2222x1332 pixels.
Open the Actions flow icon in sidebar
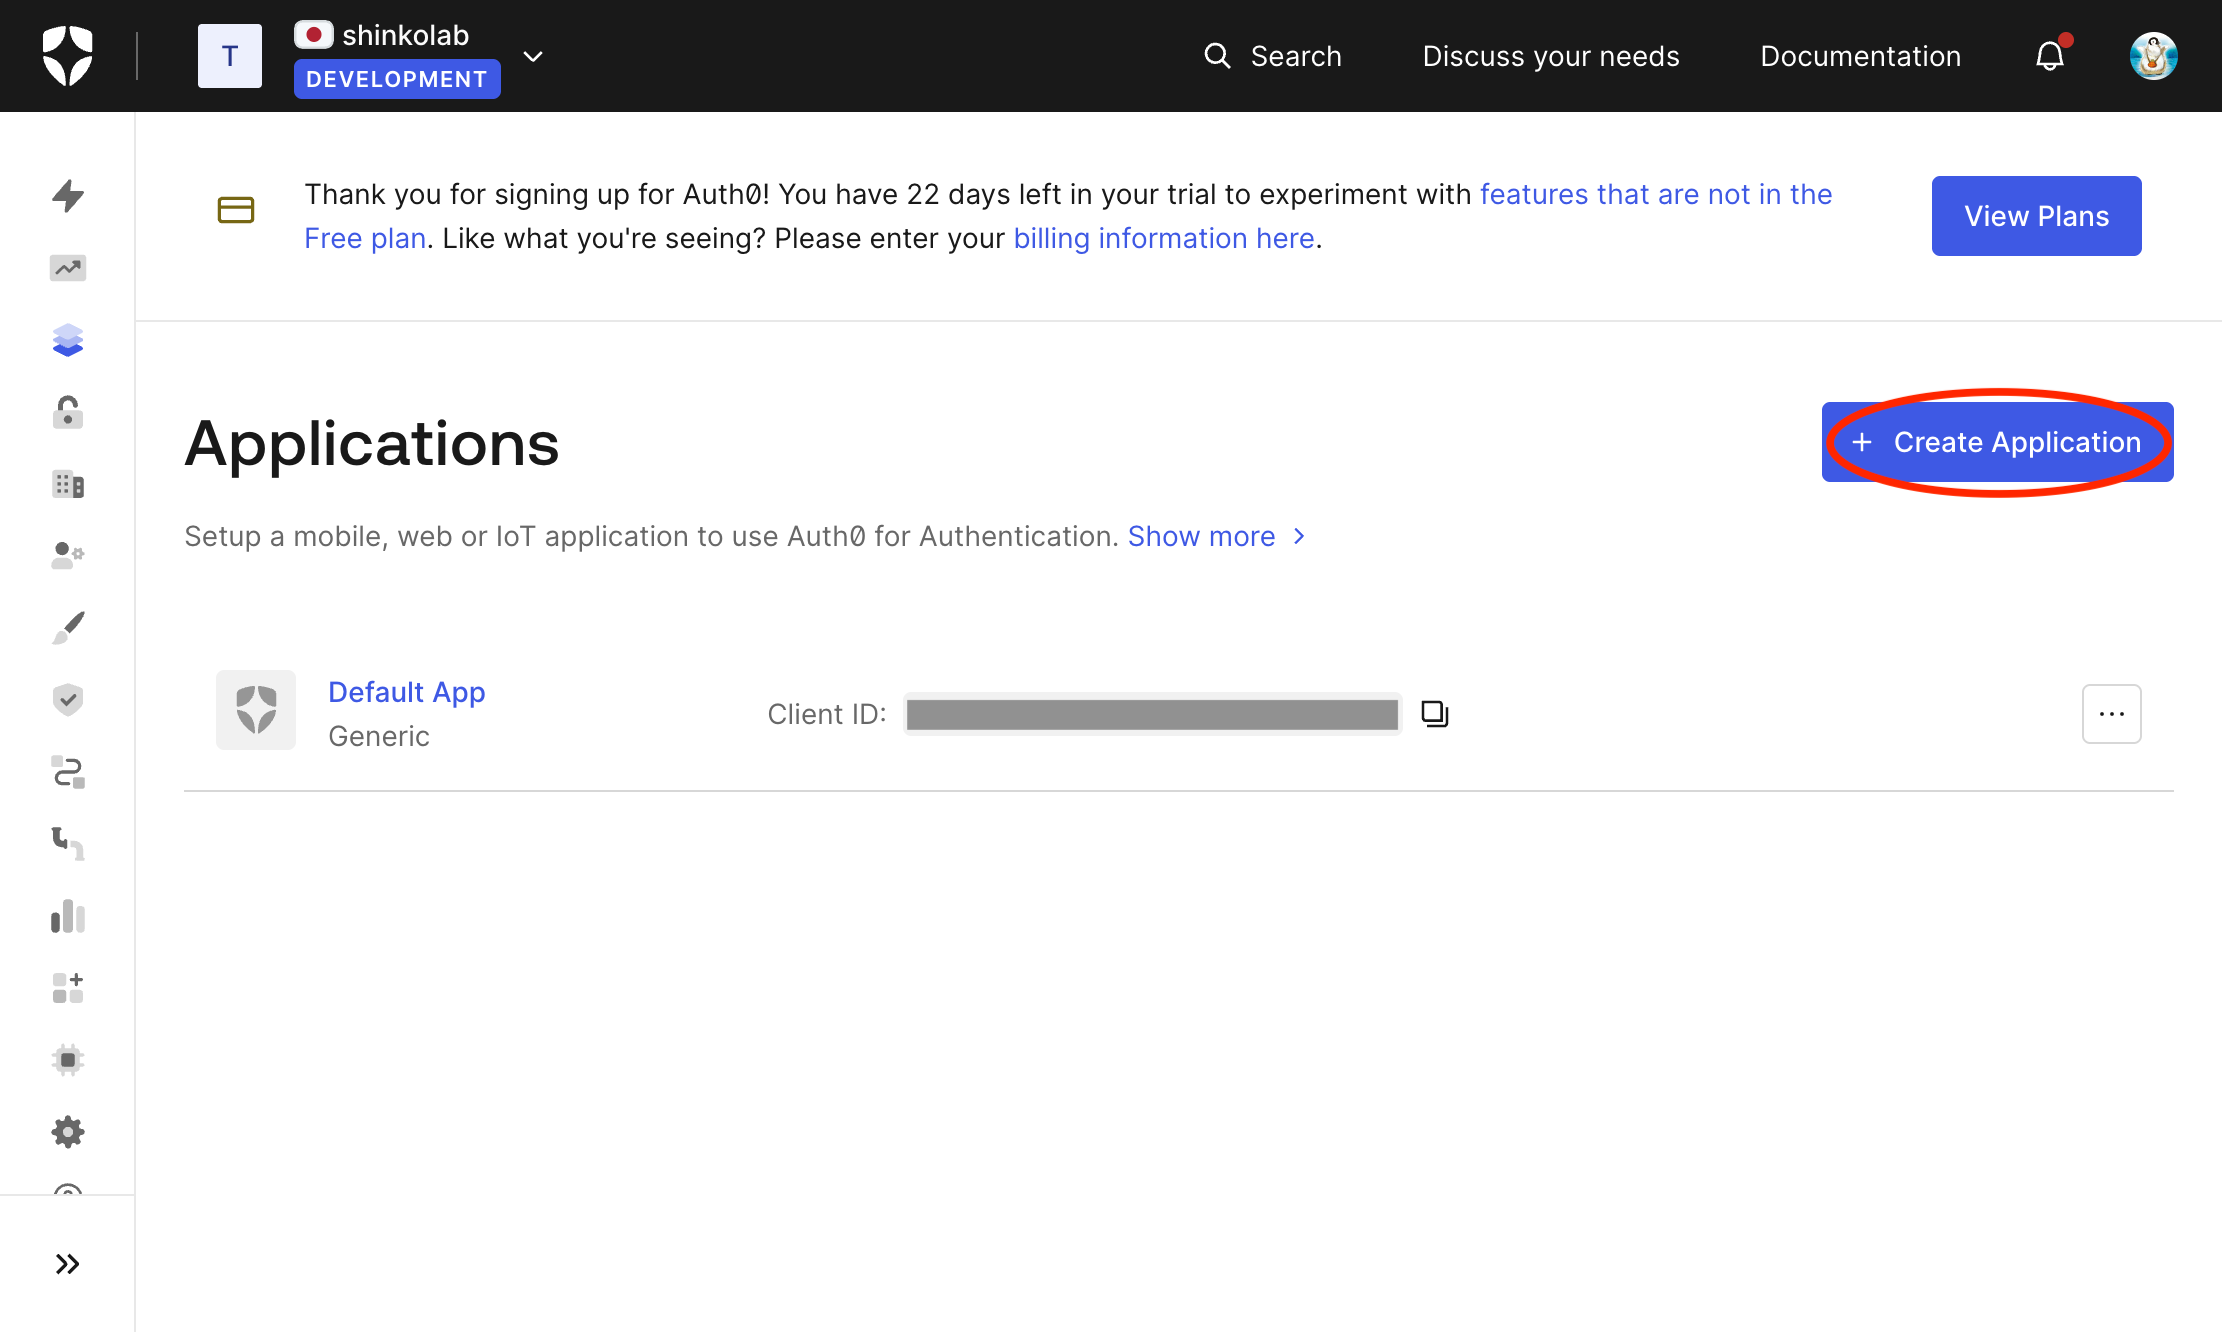coord(67,772)
